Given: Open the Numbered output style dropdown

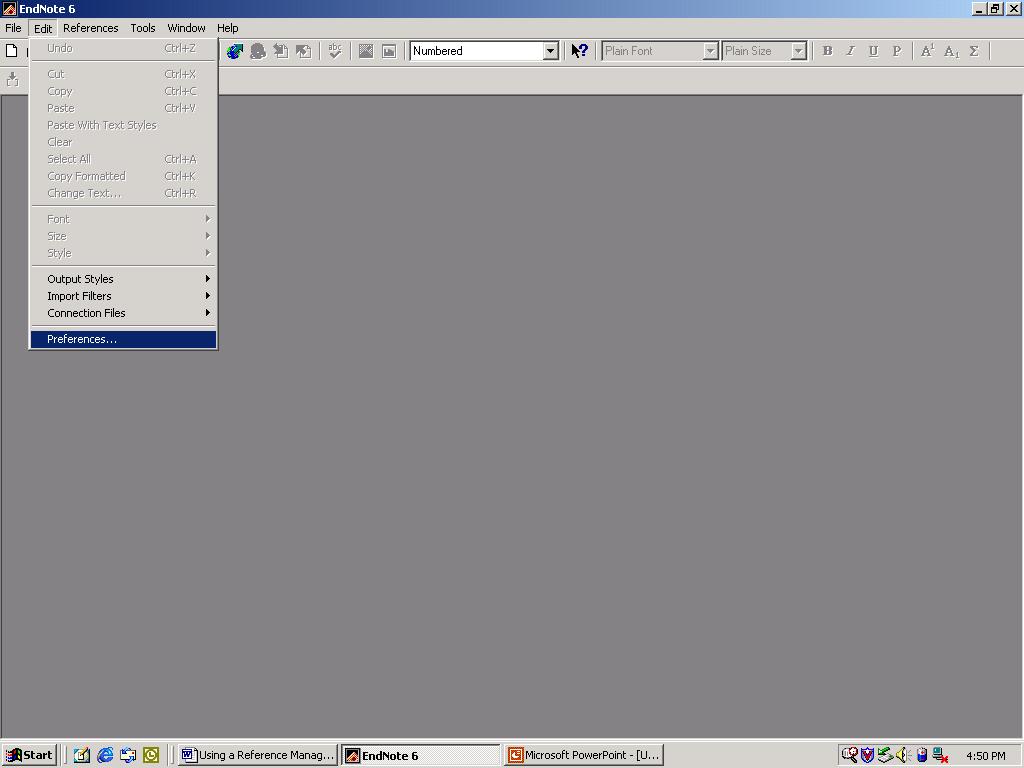Looking at the screenshot, I should click(551, 51).
